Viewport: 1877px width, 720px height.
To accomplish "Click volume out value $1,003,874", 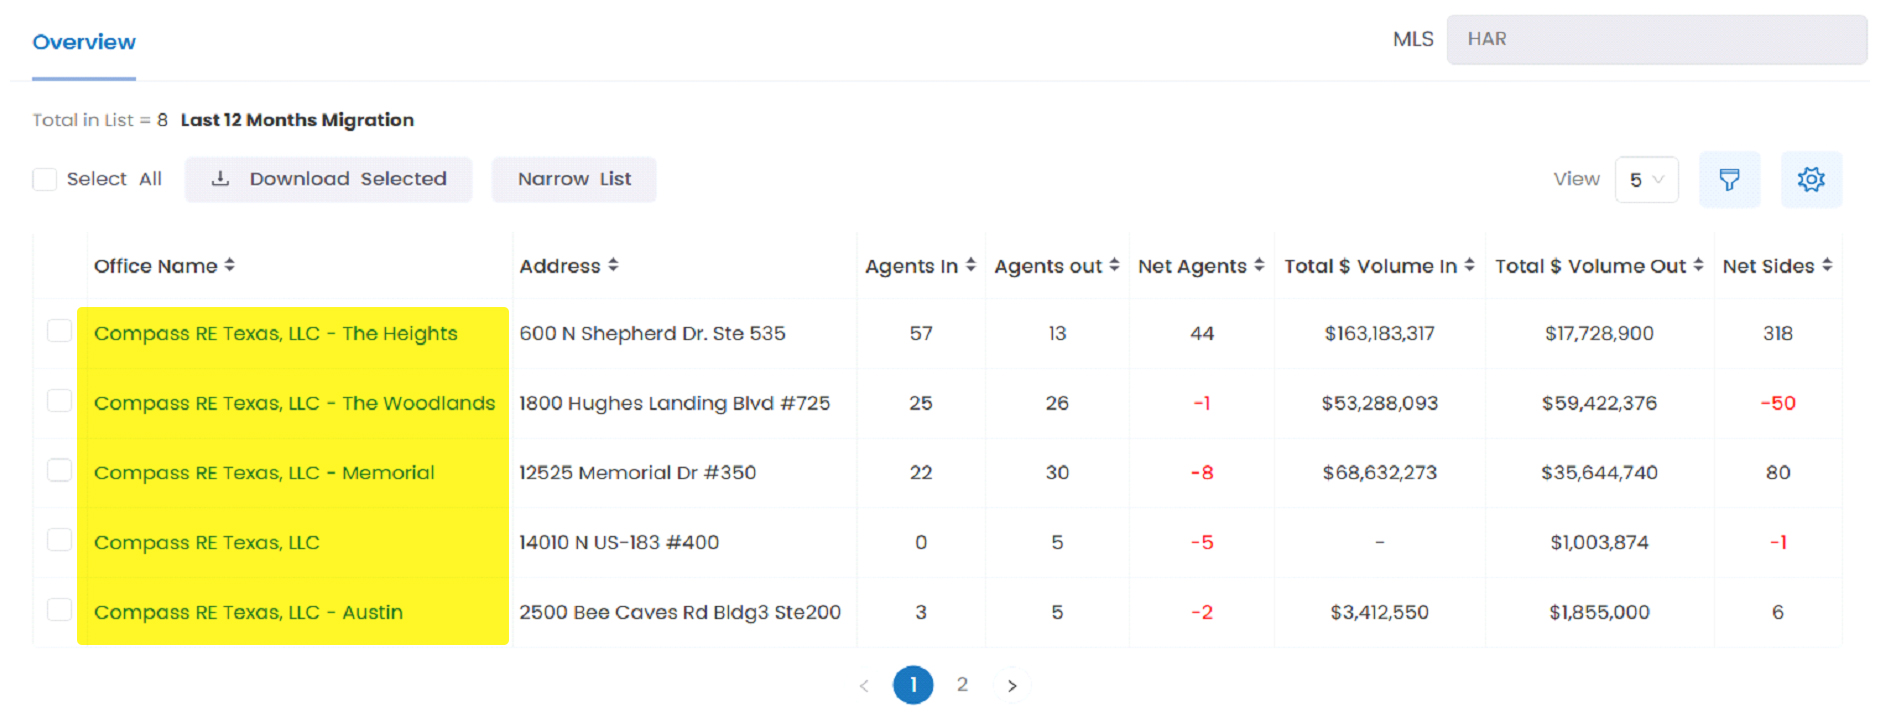I will (x=1599, y=542).
